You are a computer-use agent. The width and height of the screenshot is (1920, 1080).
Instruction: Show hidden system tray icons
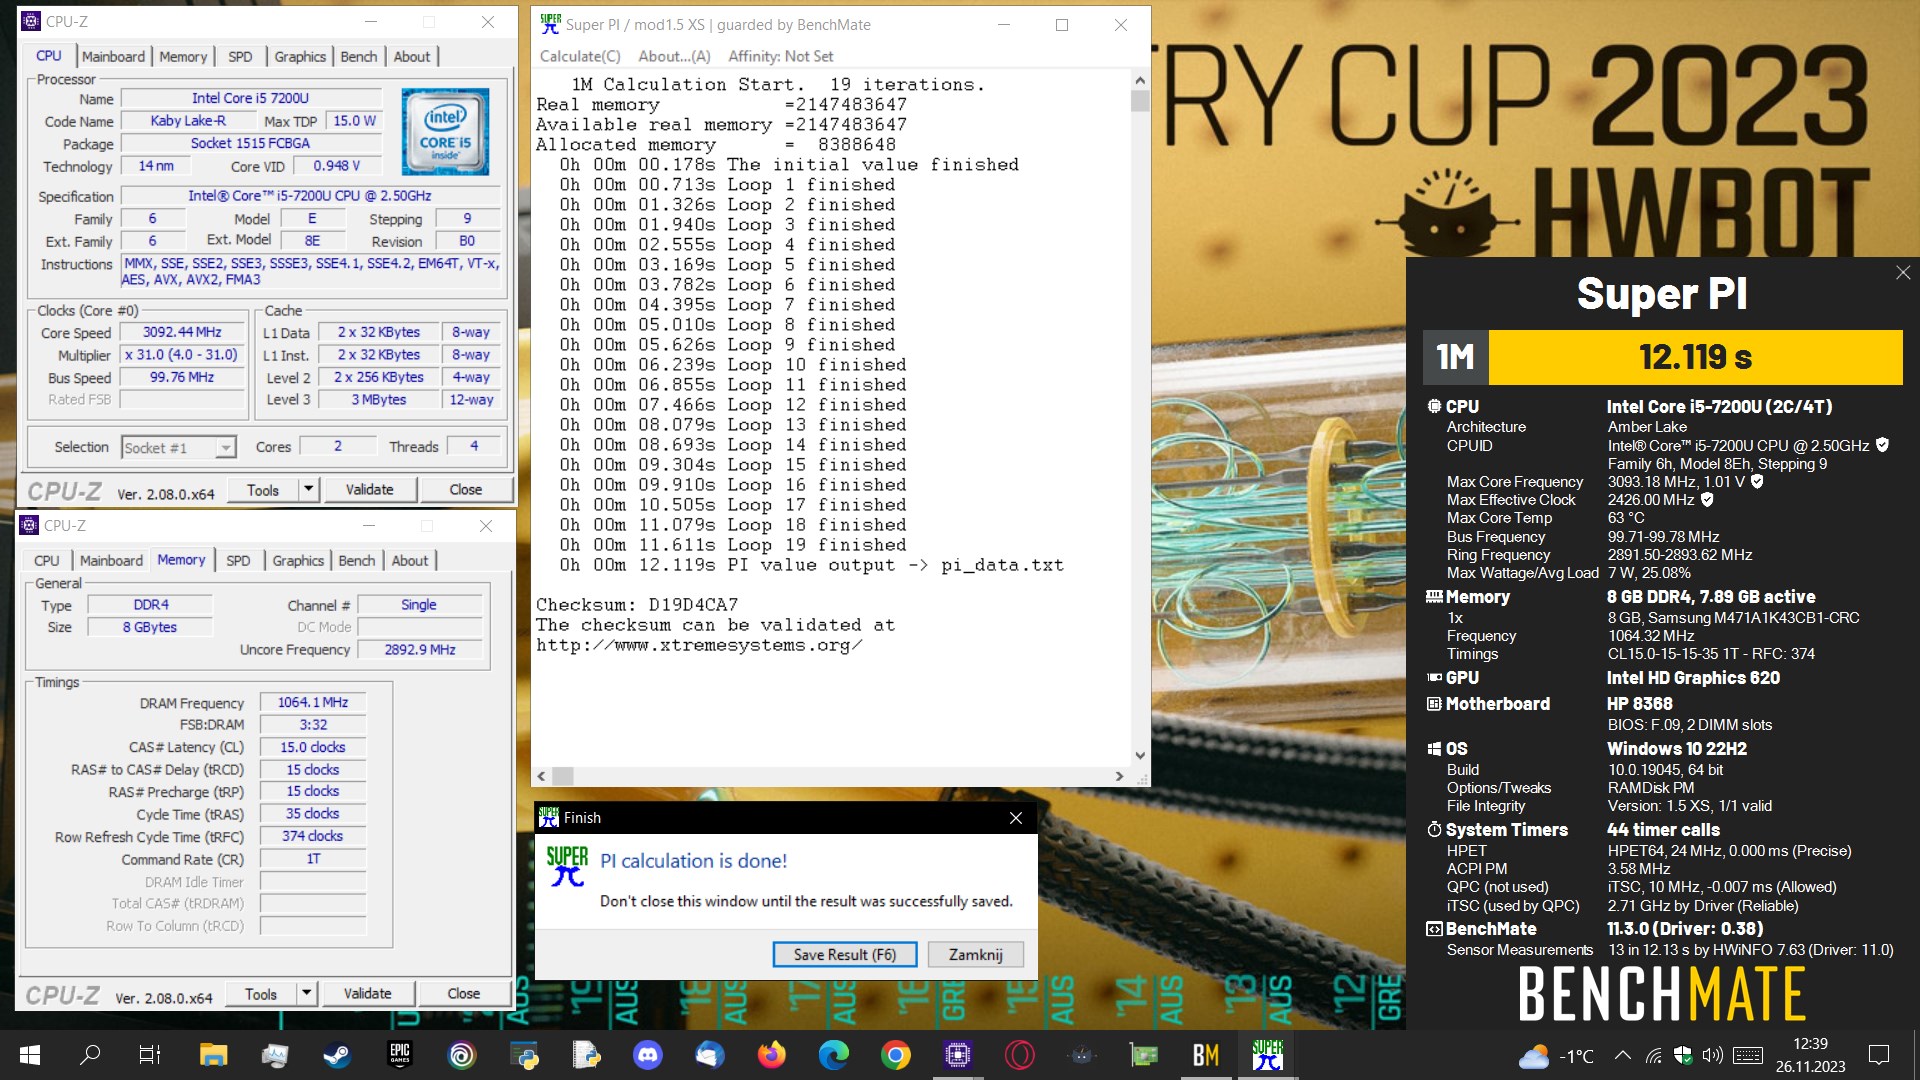(x=1623, y=1055)
